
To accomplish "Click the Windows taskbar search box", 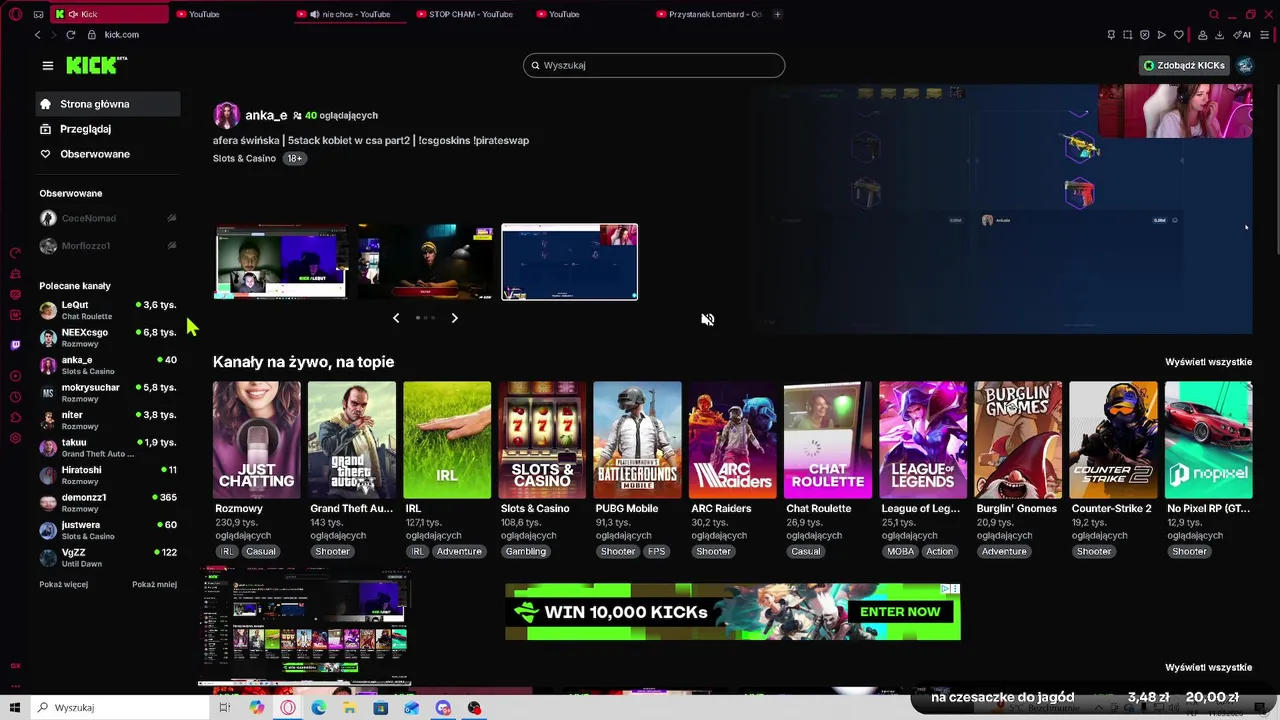I will click(x=118, y=708).
